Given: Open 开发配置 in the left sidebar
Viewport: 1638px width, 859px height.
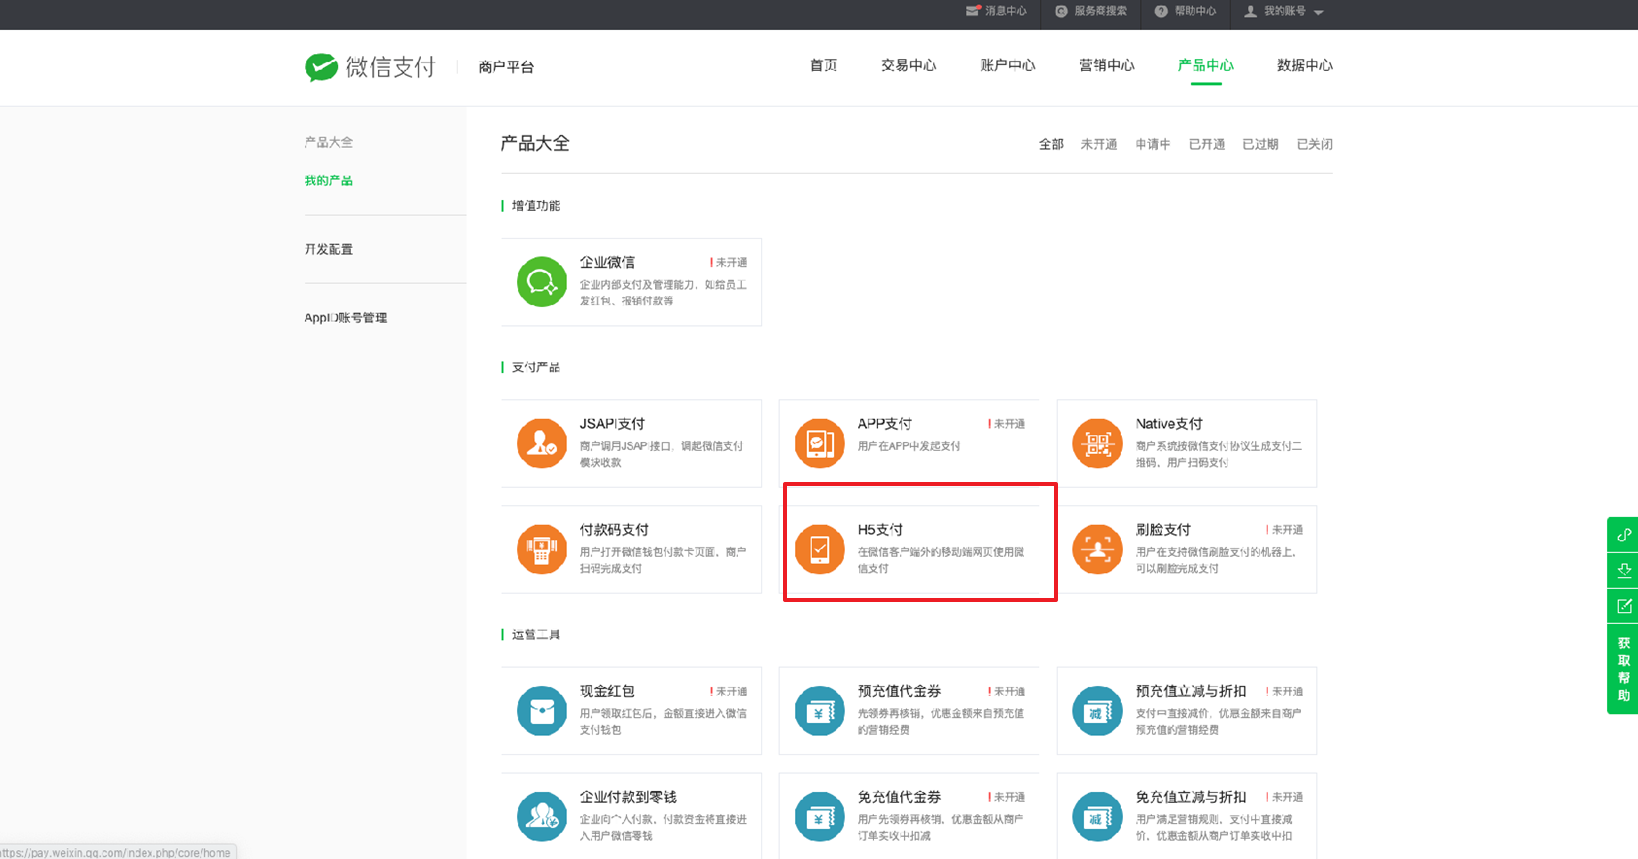Looking at the screenshot, I should pyautogui.click(x=328, y=249).
